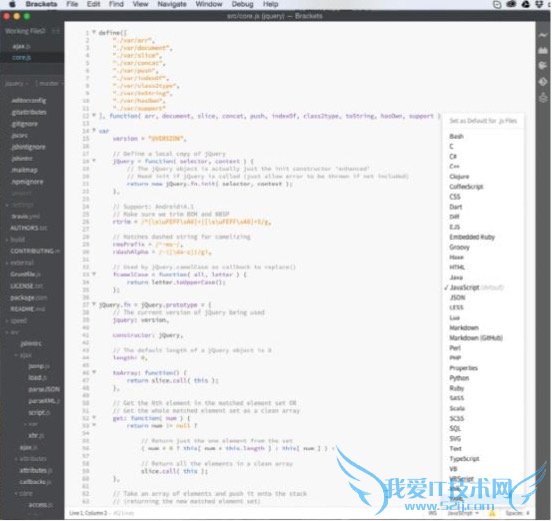Click Set as Default for .js Files
Screen dimensions: 552x521
[x=483, y=121]
